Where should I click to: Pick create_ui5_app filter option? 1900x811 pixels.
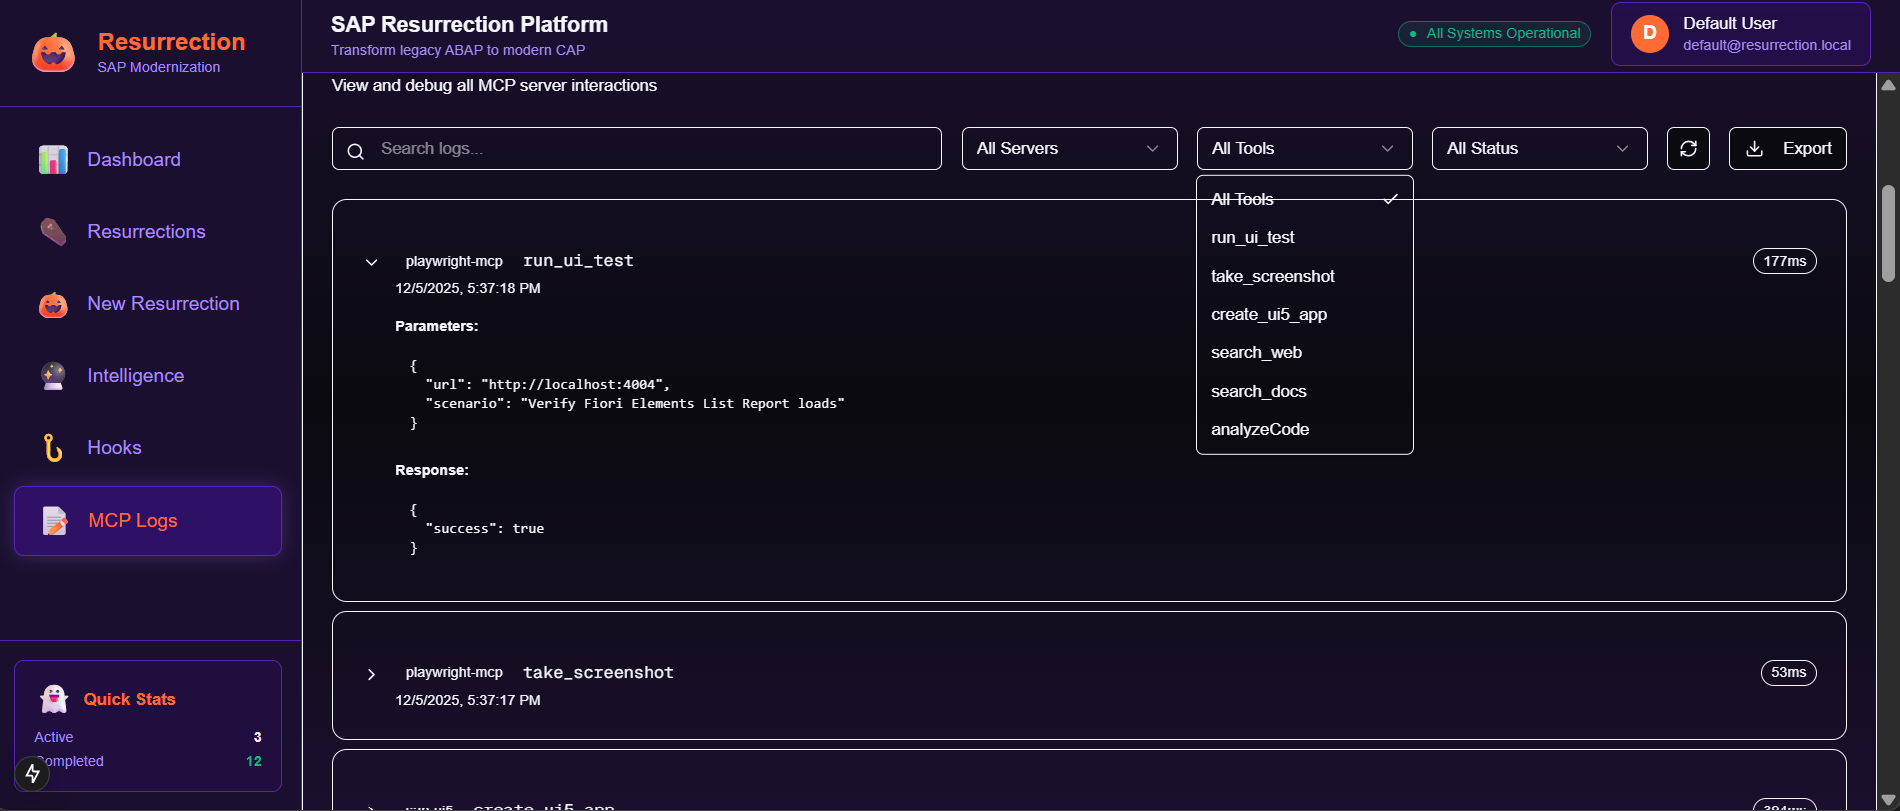click(1304, 314)
